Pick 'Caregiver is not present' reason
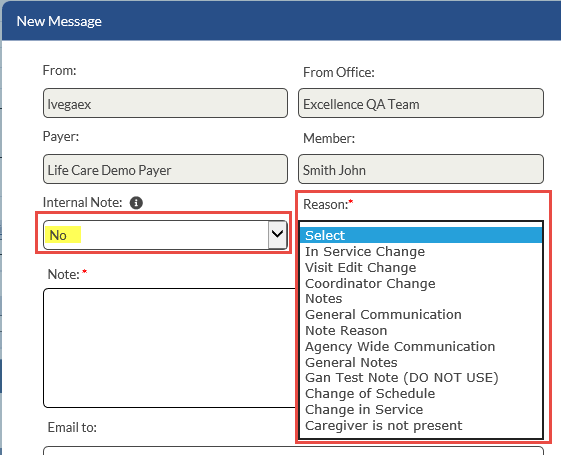 421,426
